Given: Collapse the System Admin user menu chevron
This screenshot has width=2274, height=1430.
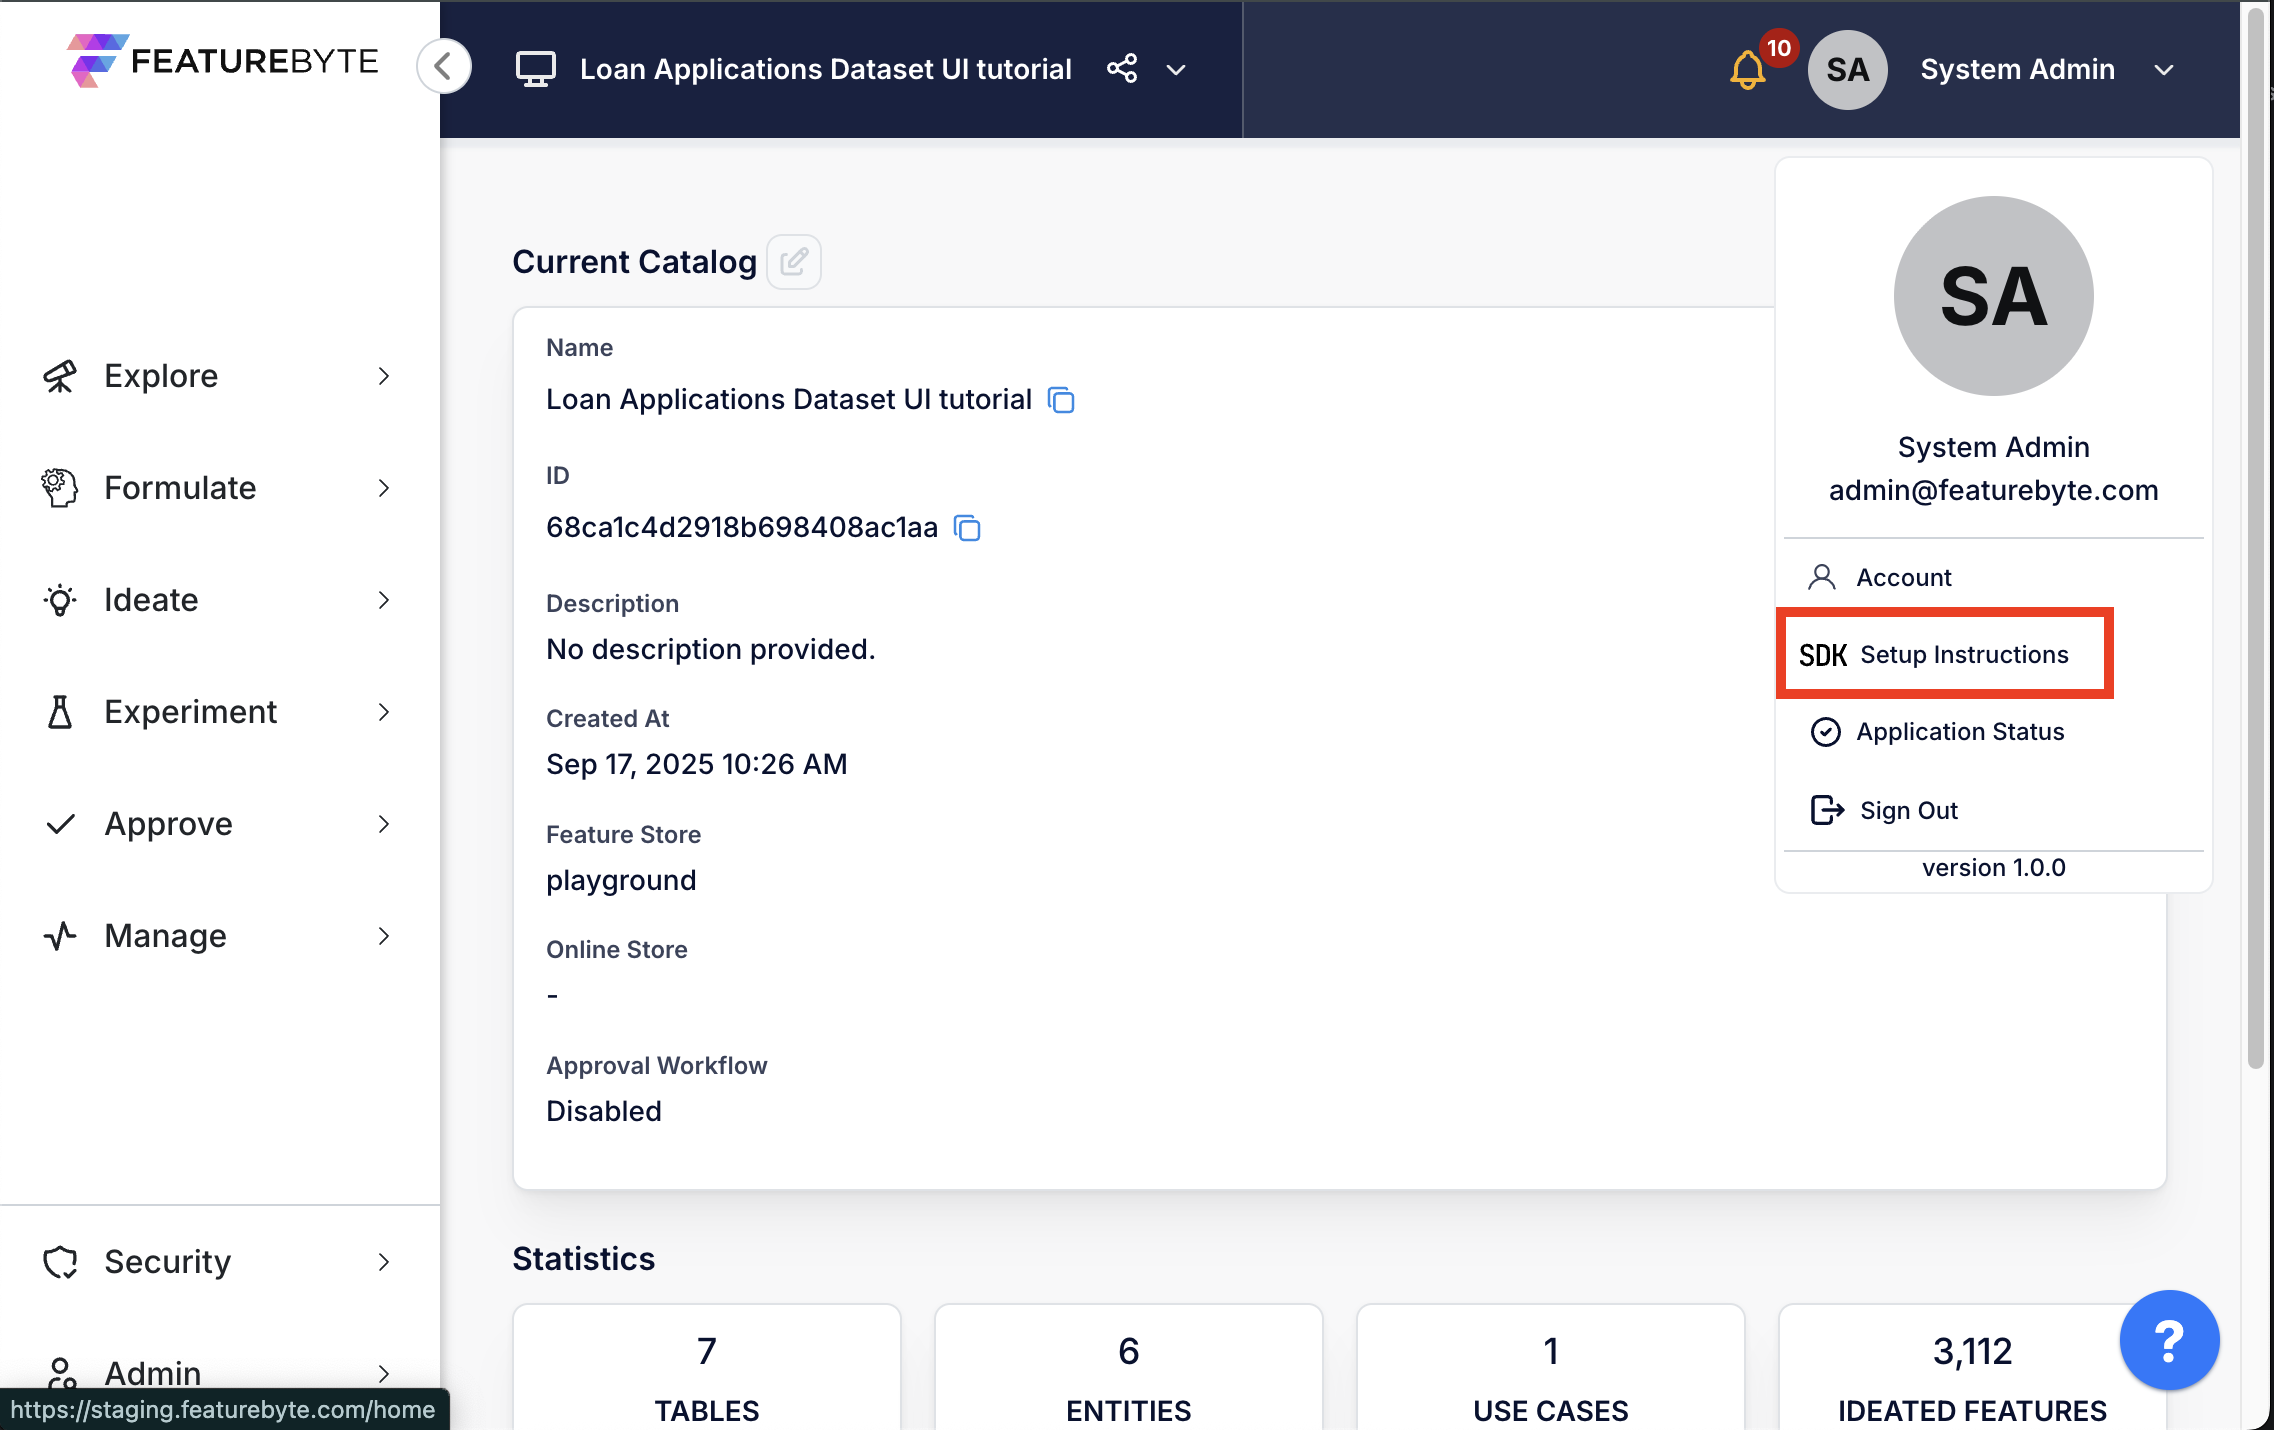Looking at the screenshot, I should (2164, 70).
